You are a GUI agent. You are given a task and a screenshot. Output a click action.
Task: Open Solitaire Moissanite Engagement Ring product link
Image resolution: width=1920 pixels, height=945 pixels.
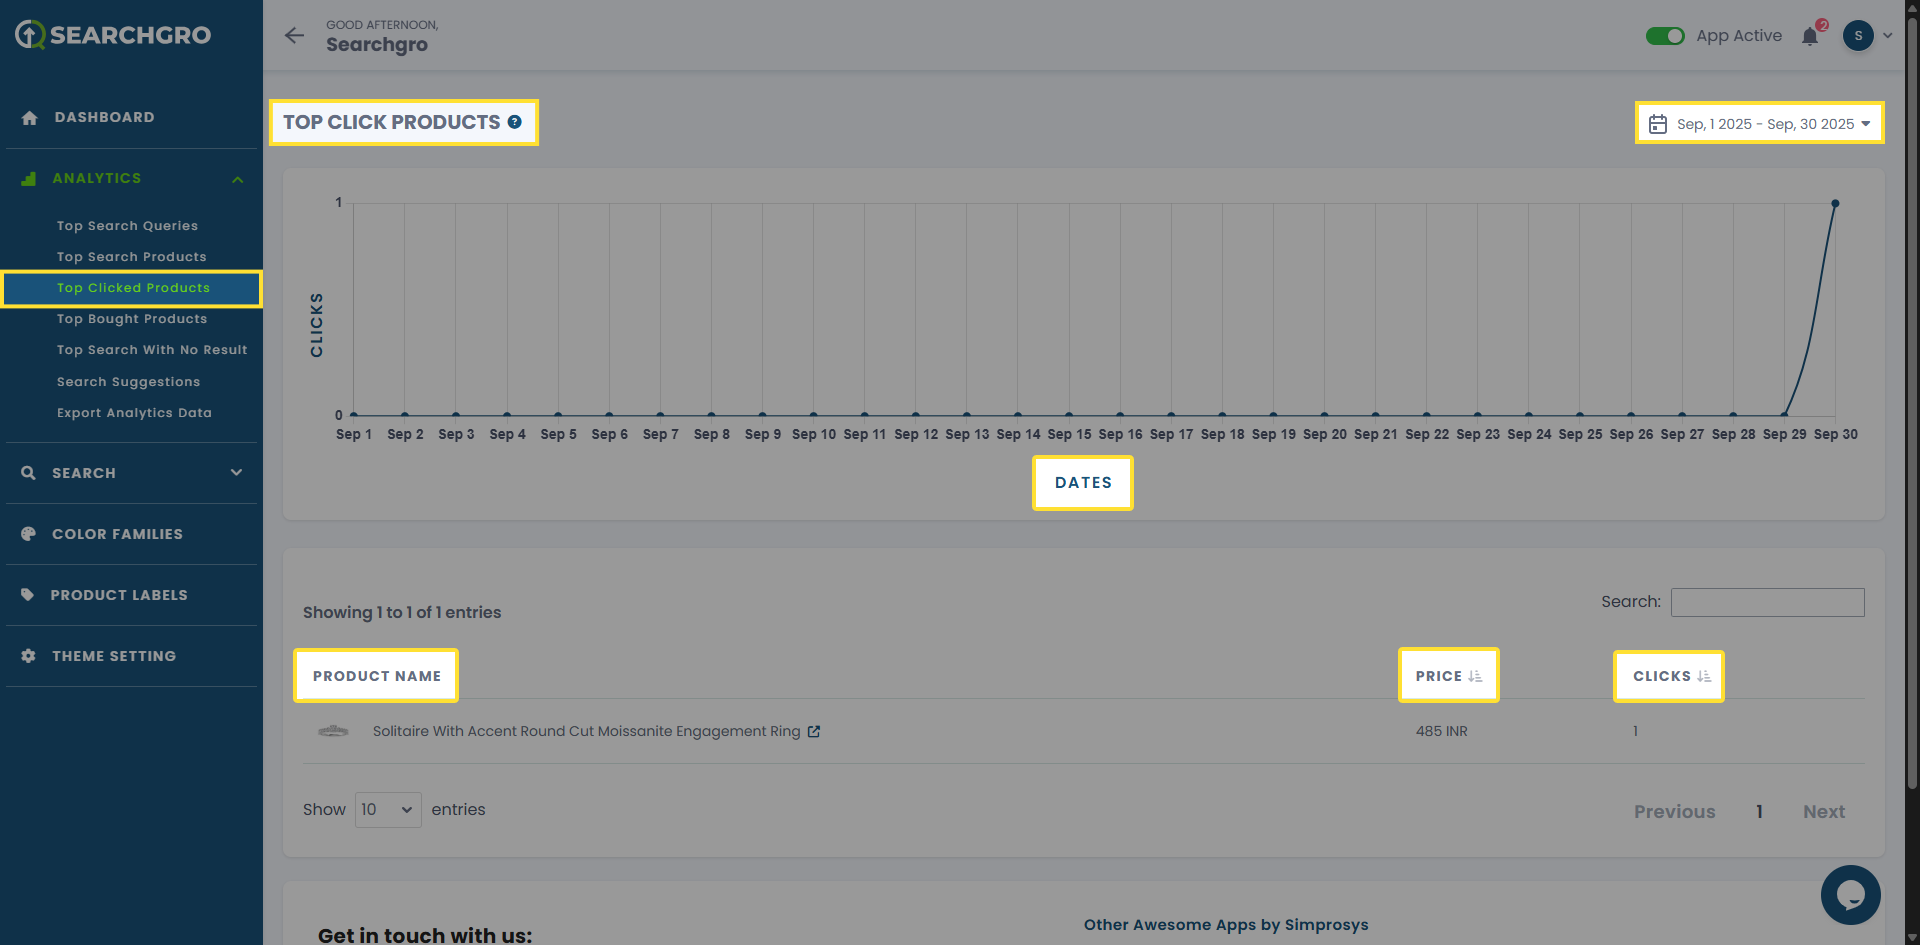pos(586,732)
